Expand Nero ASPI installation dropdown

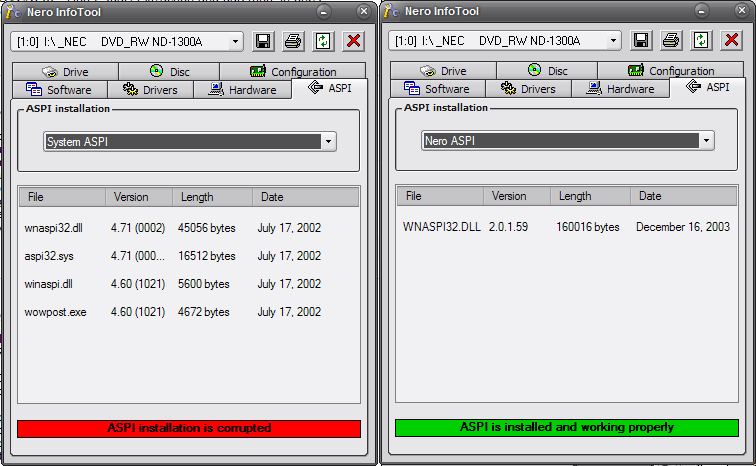point(706,141)
